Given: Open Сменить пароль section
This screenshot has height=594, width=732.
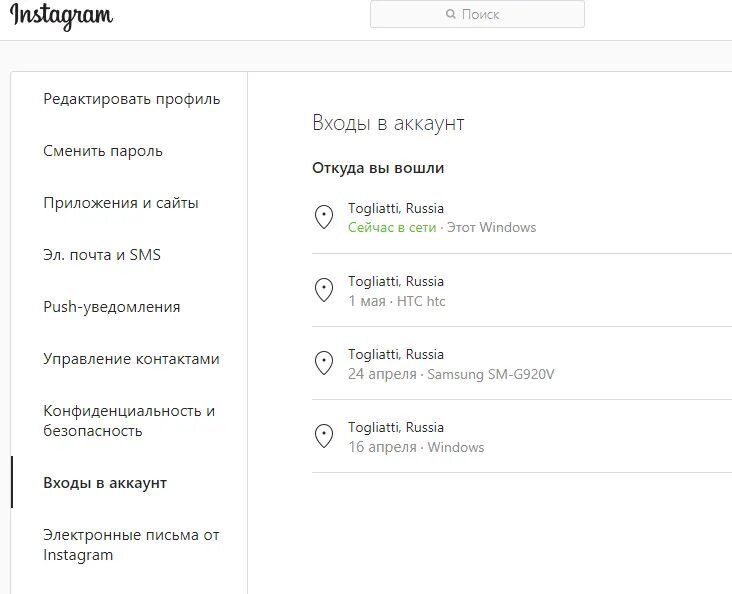Looking at the screenshot, I should pos(103,151).
